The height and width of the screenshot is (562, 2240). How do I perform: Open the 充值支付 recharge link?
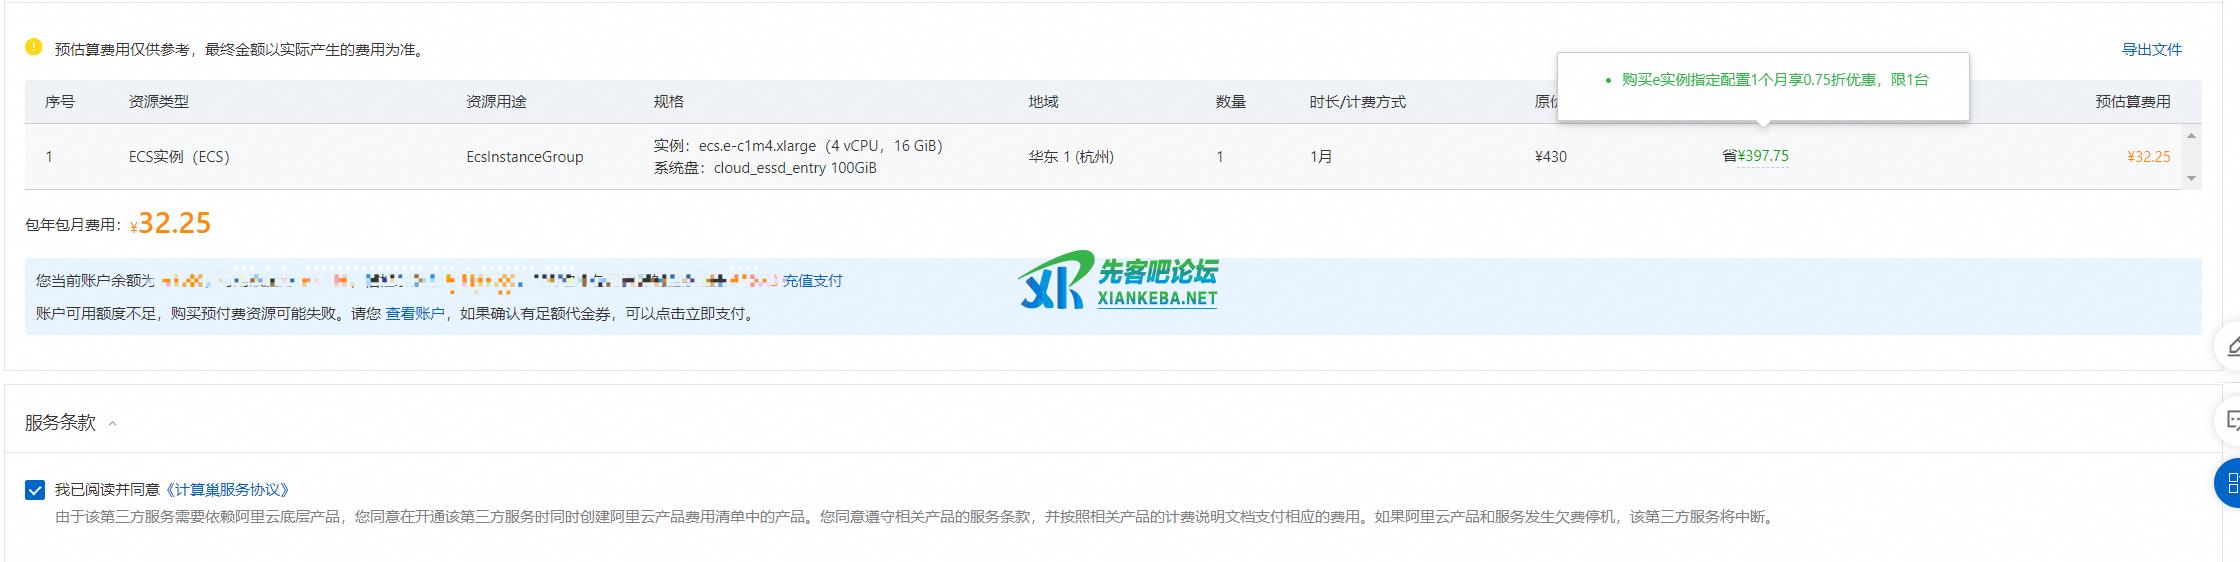point(812,281)
